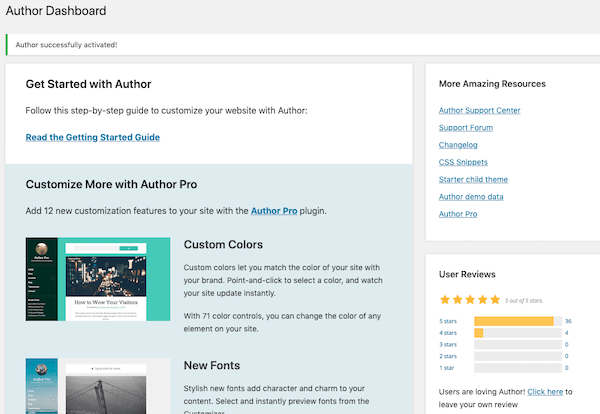Click the User Reviews heading
This screenshot has height=414, width=600.
[x=467, y=274]
